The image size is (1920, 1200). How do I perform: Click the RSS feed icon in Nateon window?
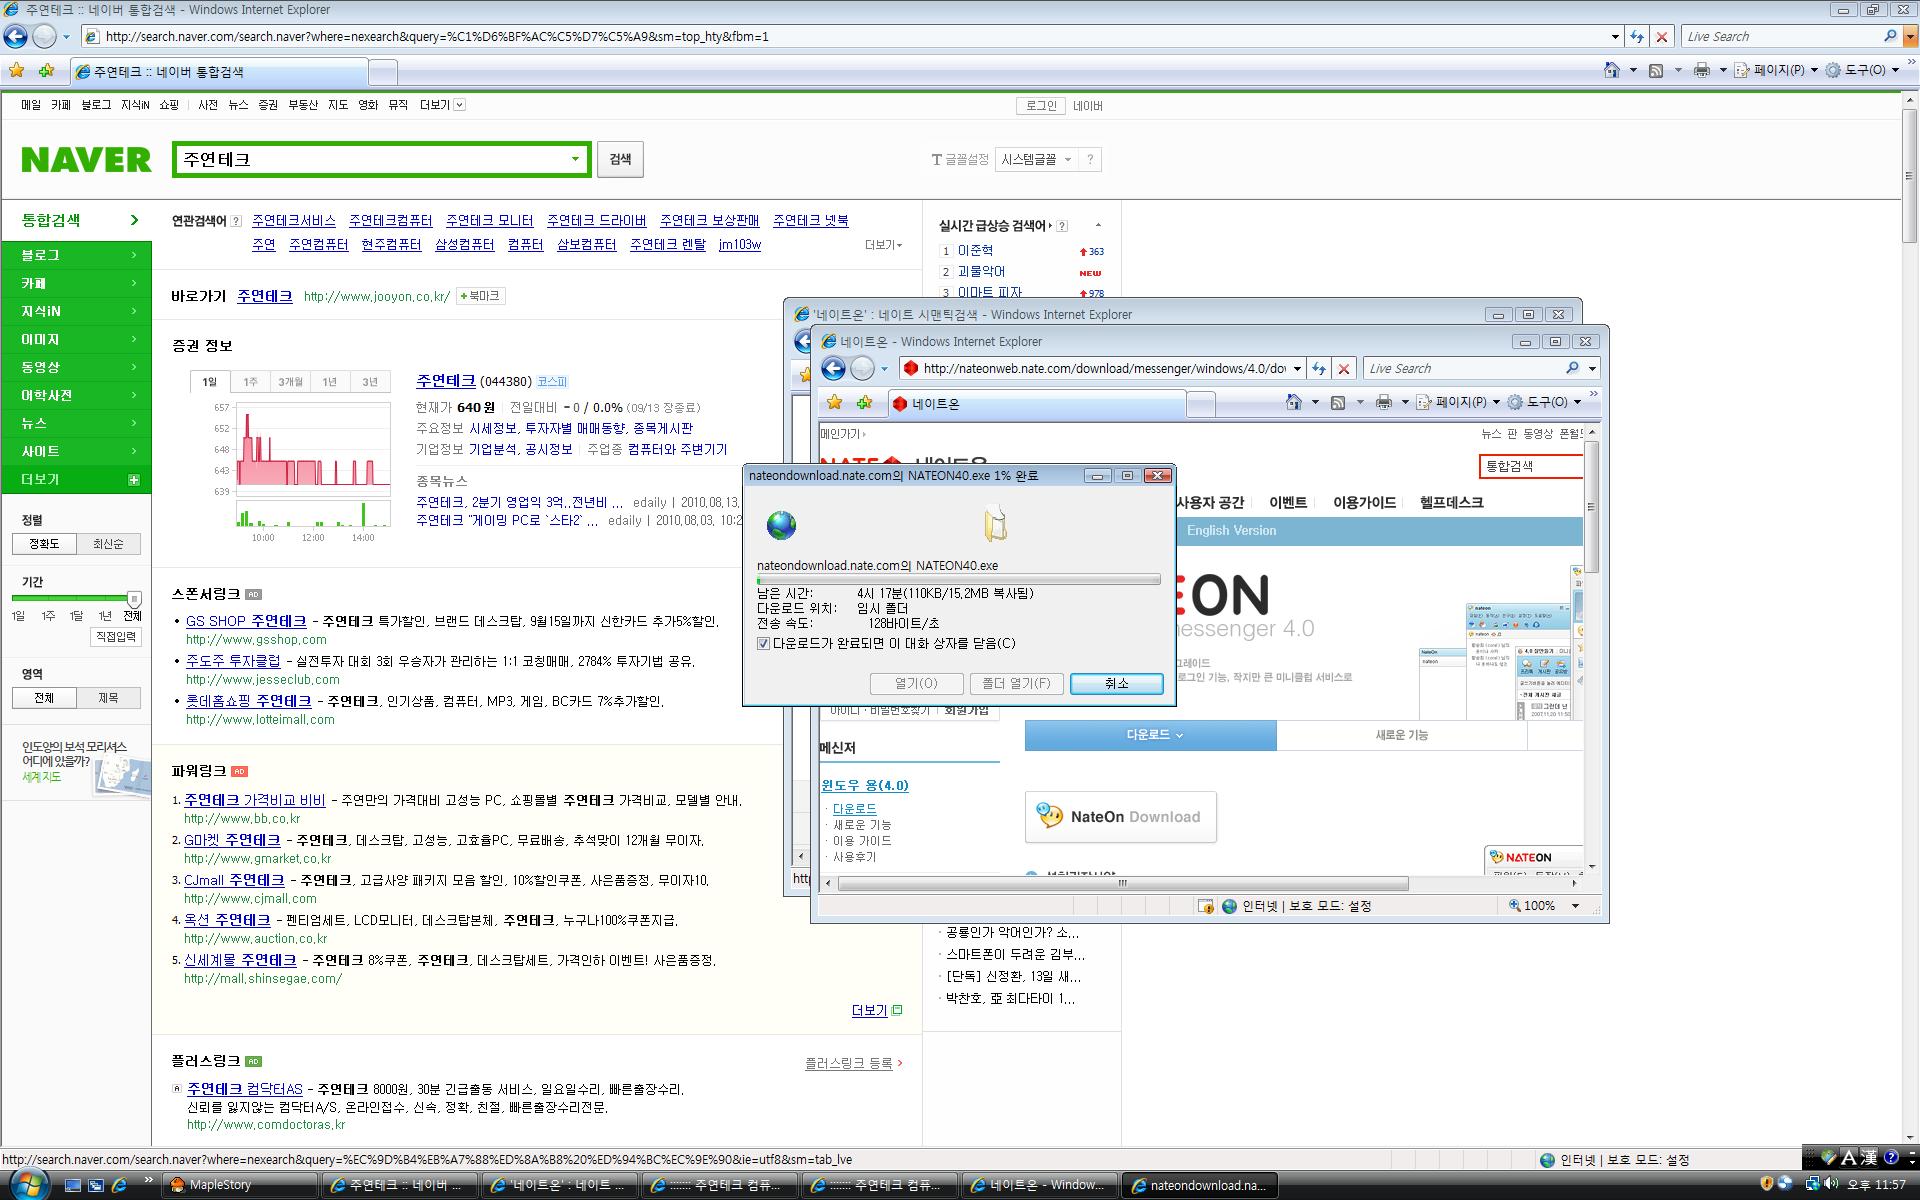pos(1338,402)
